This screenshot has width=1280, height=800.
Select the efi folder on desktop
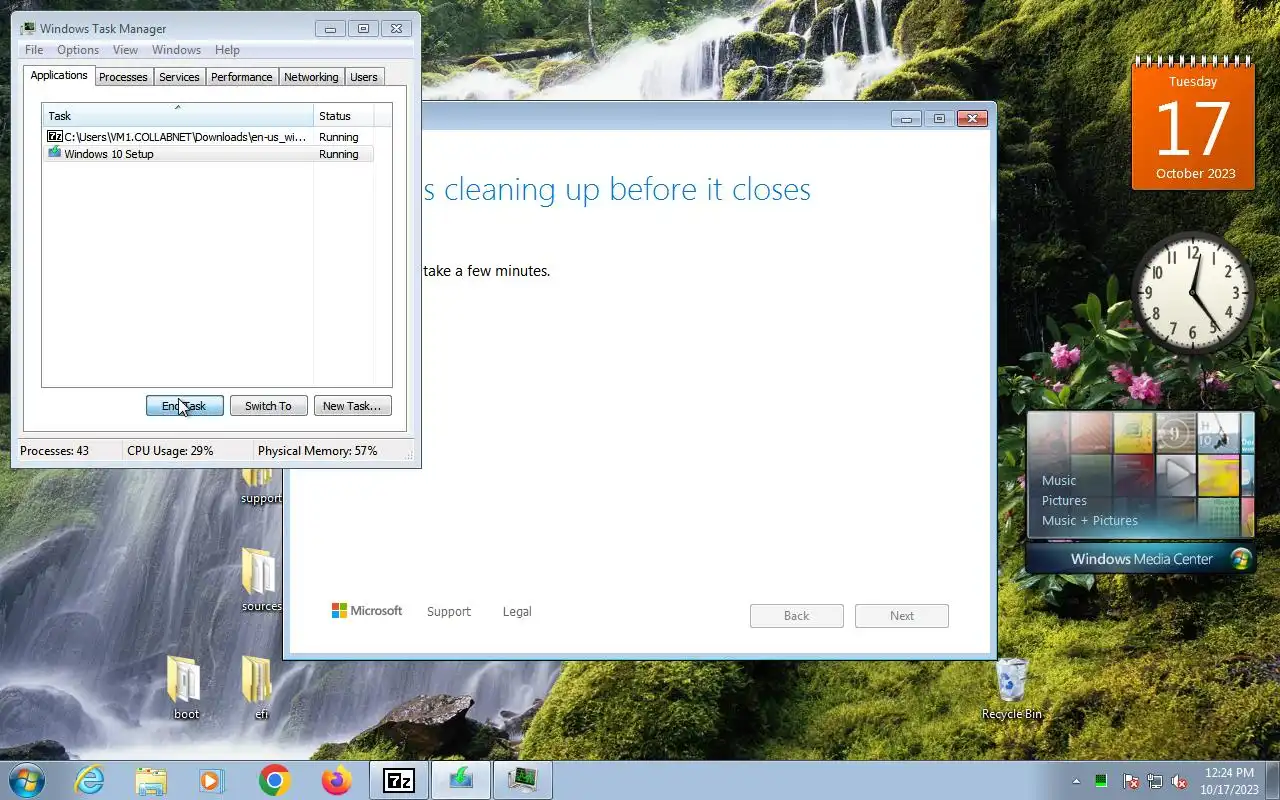[260, 688]
